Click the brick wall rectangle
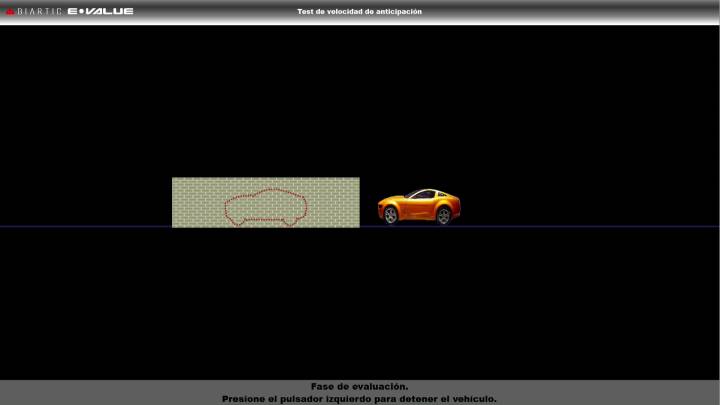 (x=266, y=202)
